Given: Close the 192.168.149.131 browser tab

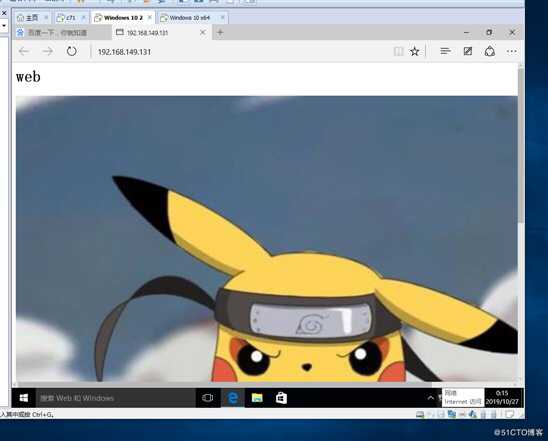Looking at the screenshot, I should click(203, 32).
